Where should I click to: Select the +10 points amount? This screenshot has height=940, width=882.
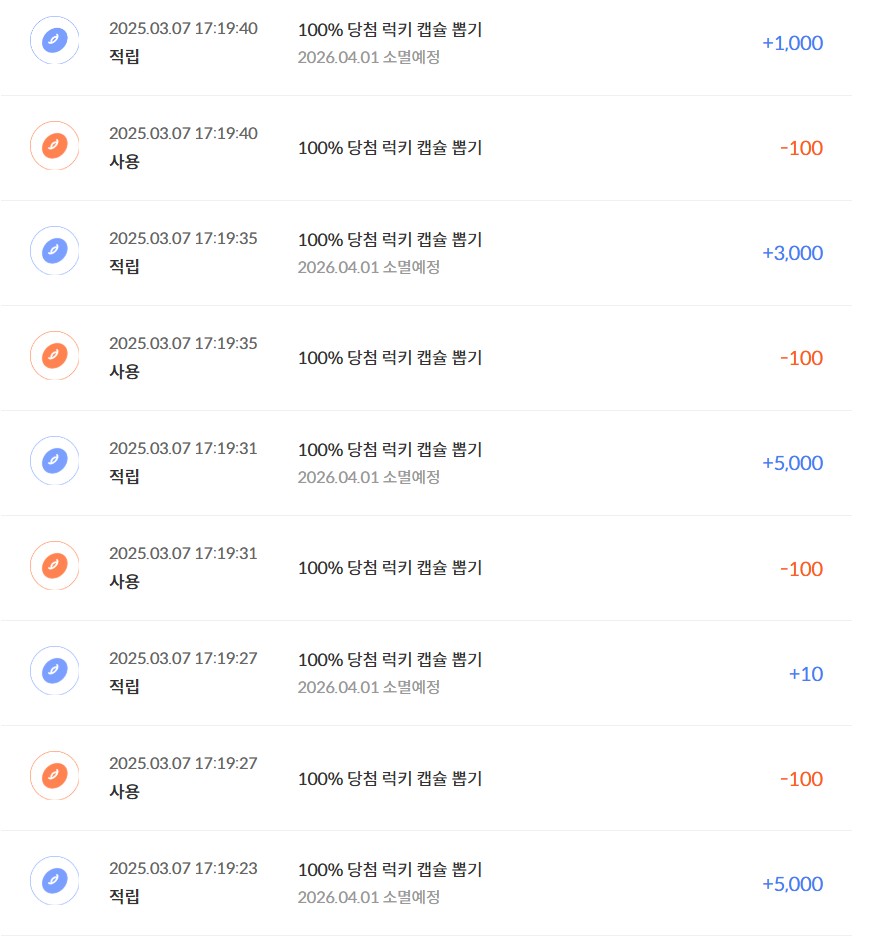coord(806,674)
